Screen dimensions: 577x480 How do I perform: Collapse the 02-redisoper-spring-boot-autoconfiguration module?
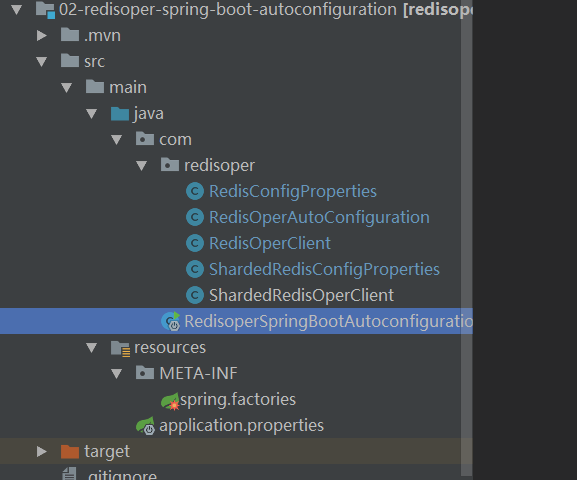point(17,10)
